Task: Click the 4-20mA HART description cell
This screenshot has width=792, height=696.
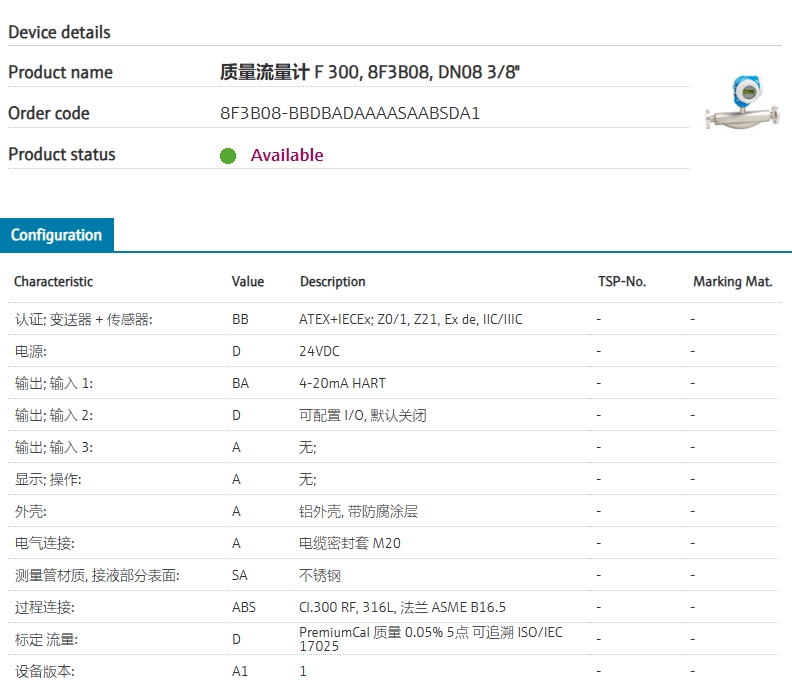Action: coord(342,383)
